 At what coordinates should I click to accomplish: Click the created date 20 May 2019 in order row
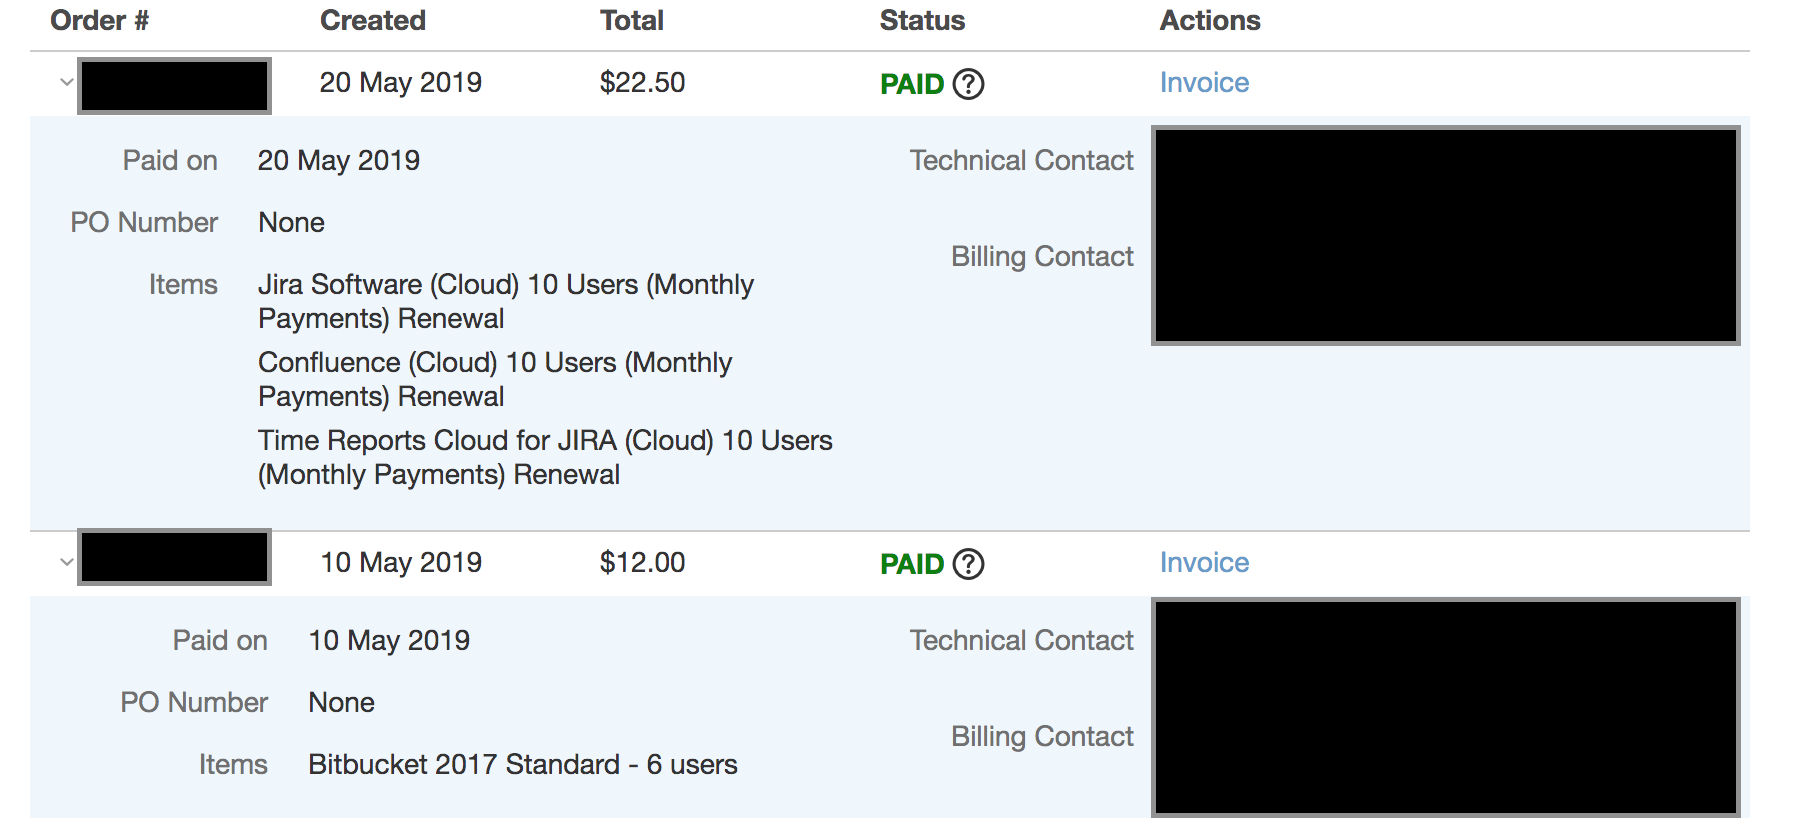coord(401,83)
